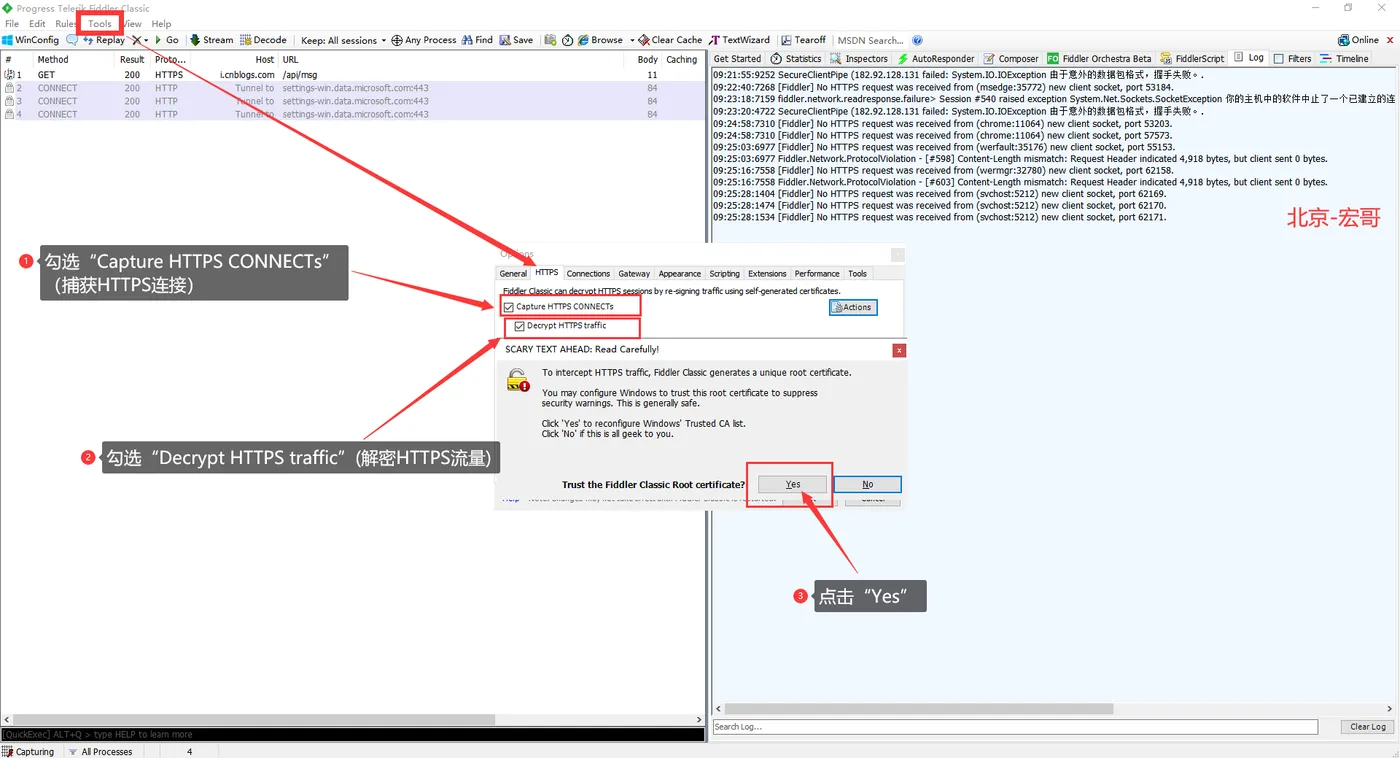Screen dimensions: 1400x758
Task: Click the Remove sessions X icon
Action: coord(137,40)
